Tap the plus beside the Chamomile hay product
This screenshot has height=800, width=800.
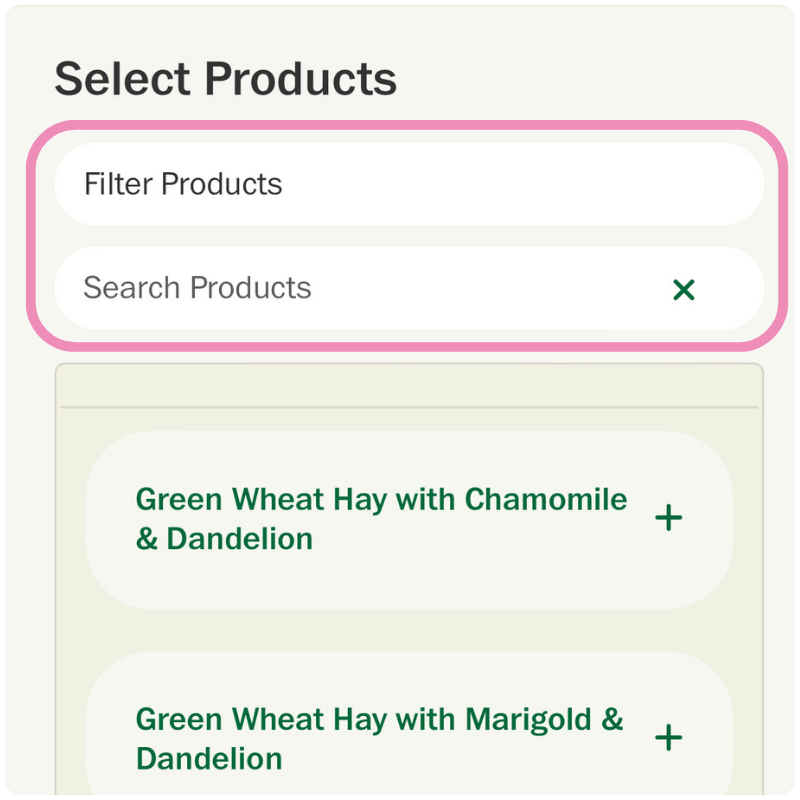[668, 518]
